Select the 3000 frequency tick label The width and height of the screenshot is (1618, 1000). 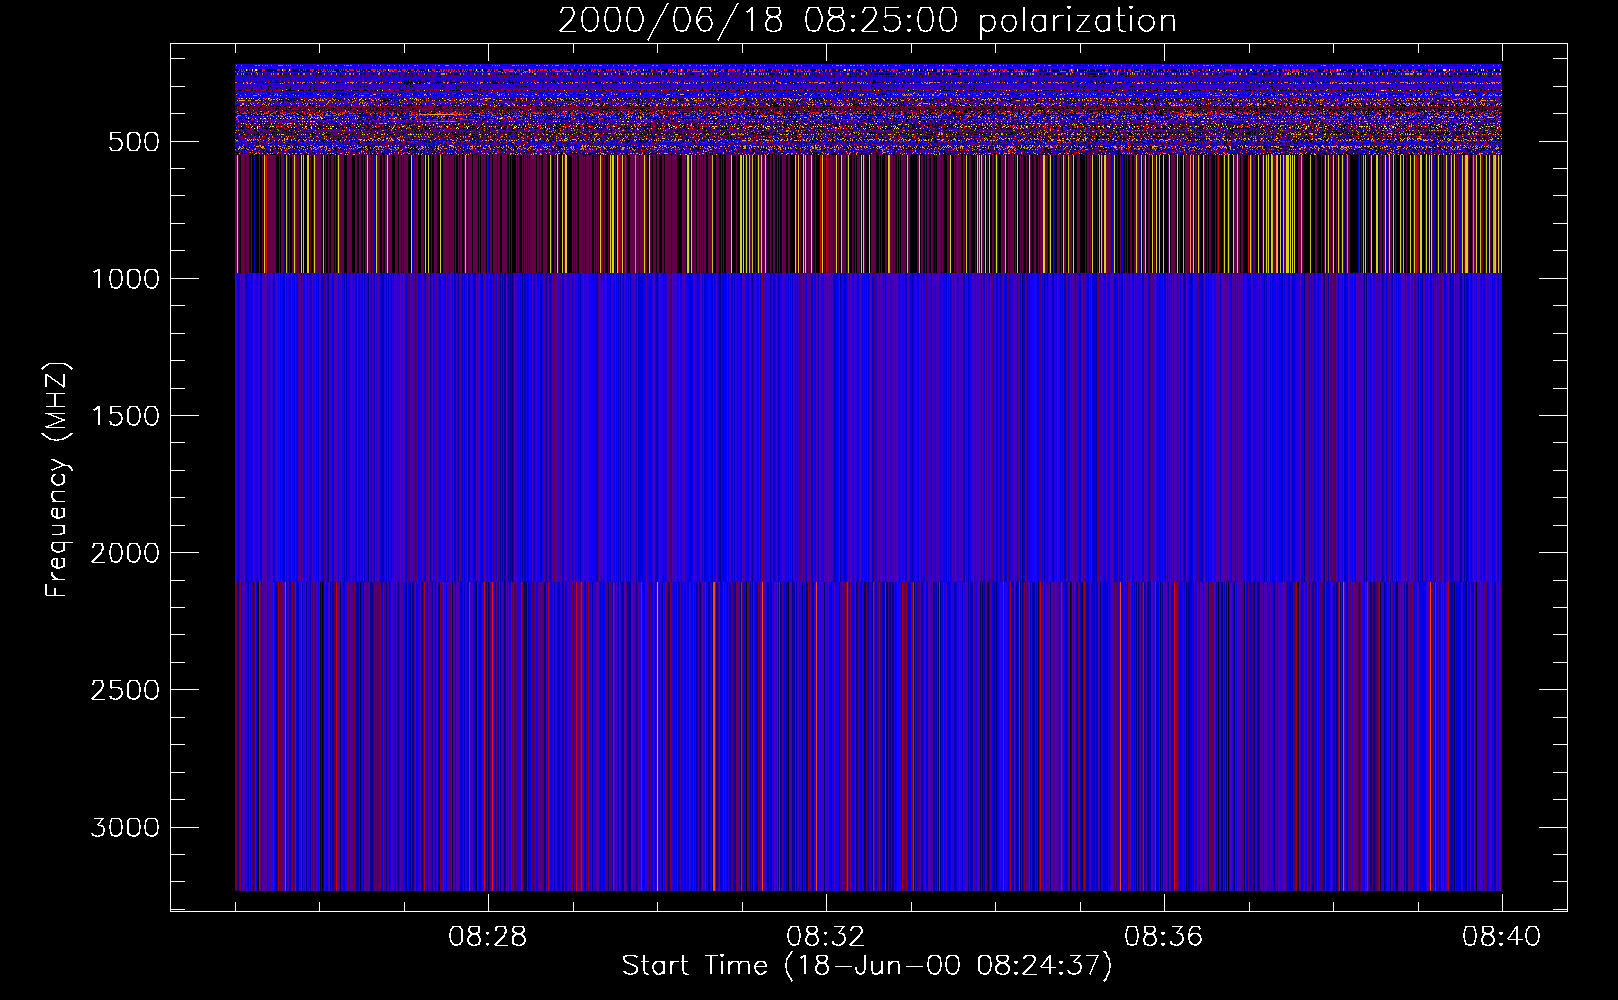click(125, 828)
